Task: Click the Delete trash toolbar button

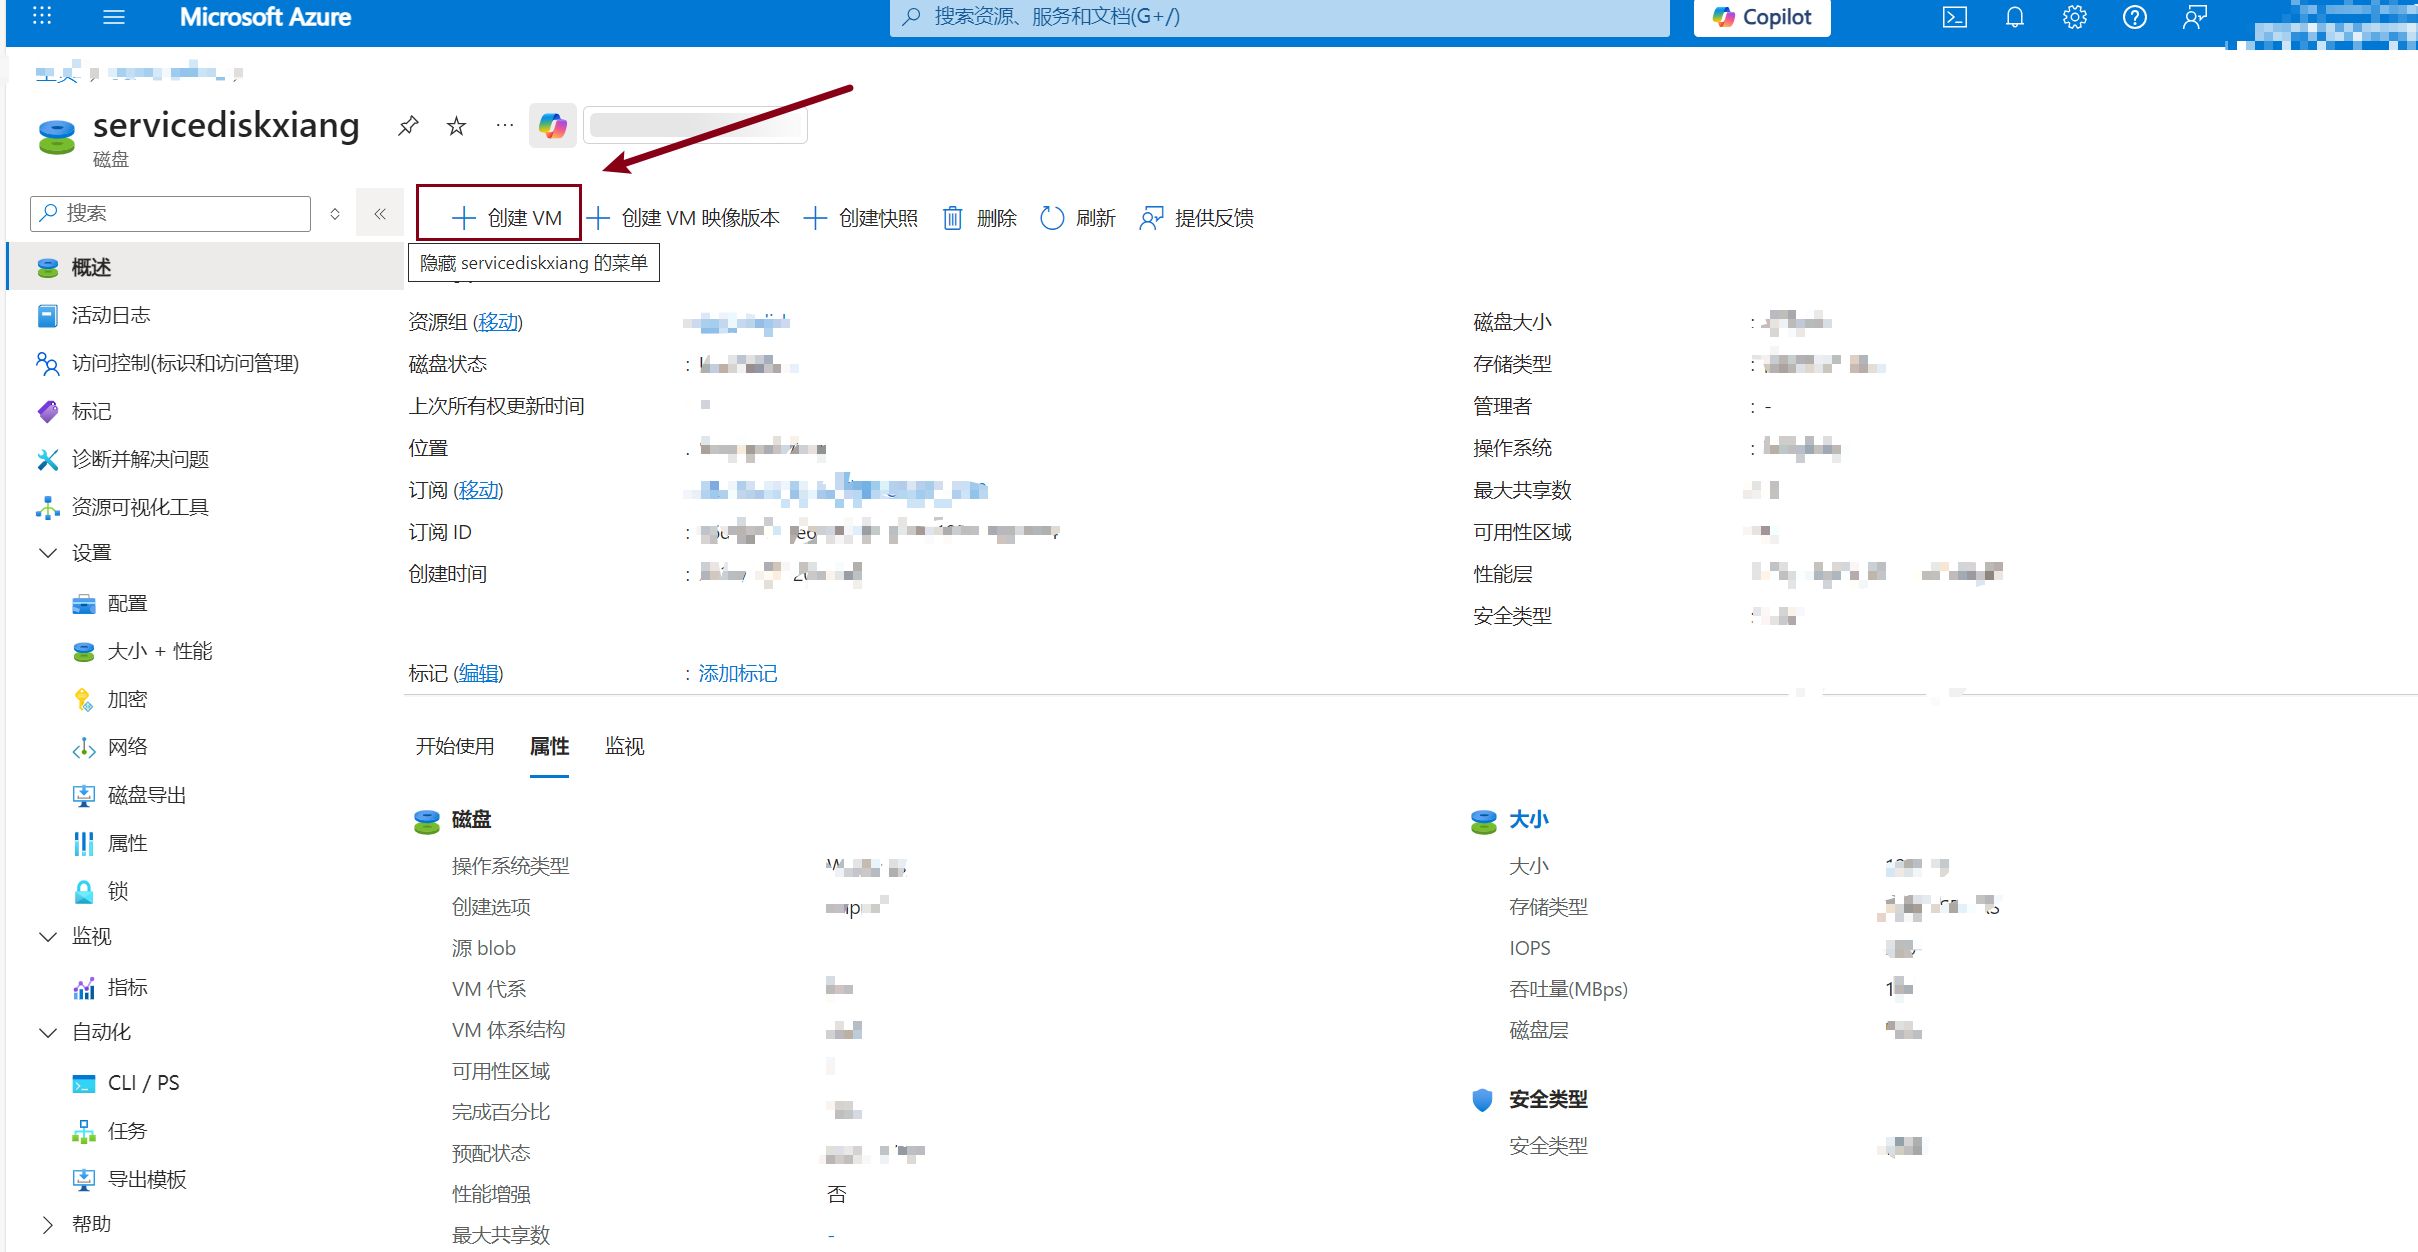Action: [979, 218]
